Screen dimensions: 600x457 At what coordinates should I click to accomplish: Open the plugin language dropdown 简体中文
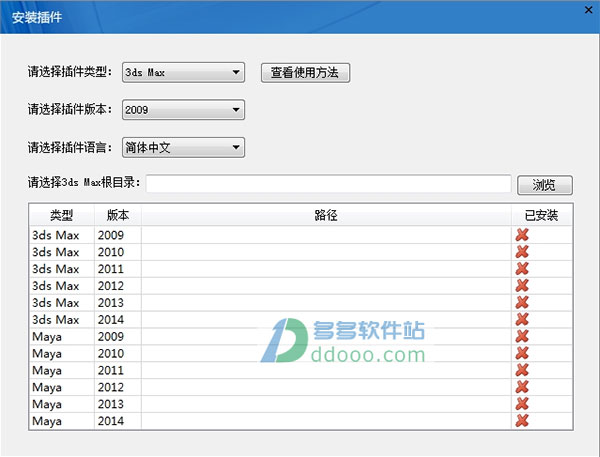pos(183,147)
